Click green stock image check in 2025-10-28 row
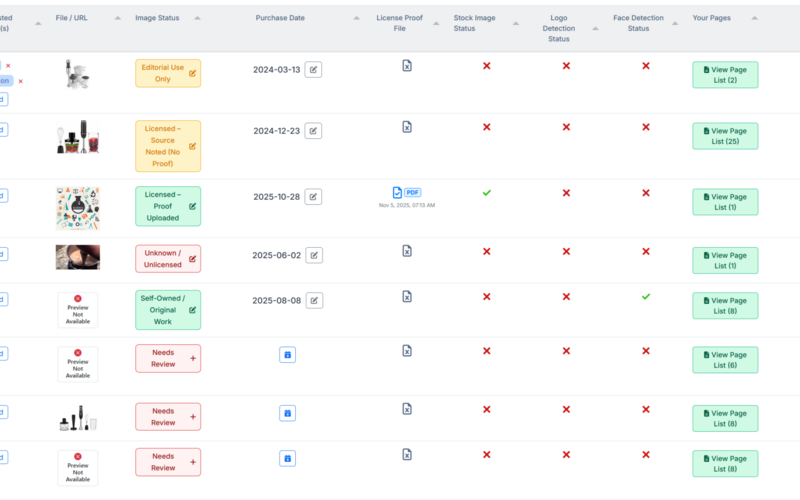Image resolution: width=800 pixels, height=500 pixels. [487, 193]
